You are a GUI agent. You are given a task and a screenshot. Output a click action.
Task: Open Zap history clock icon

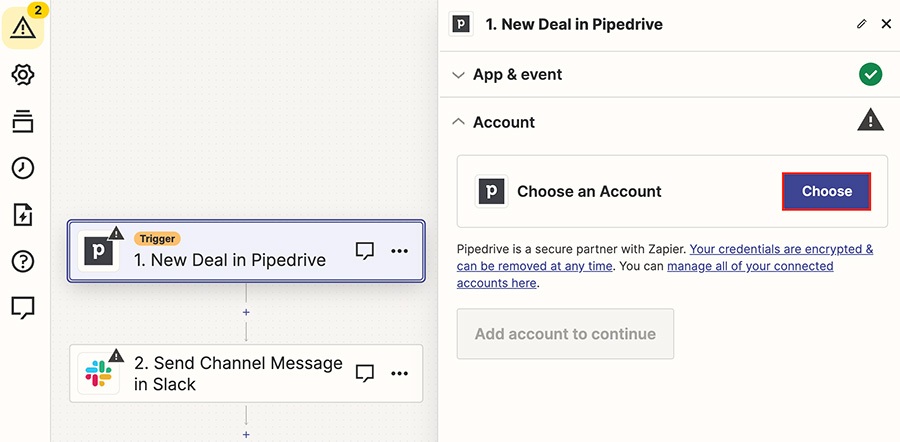click(23, 168)
